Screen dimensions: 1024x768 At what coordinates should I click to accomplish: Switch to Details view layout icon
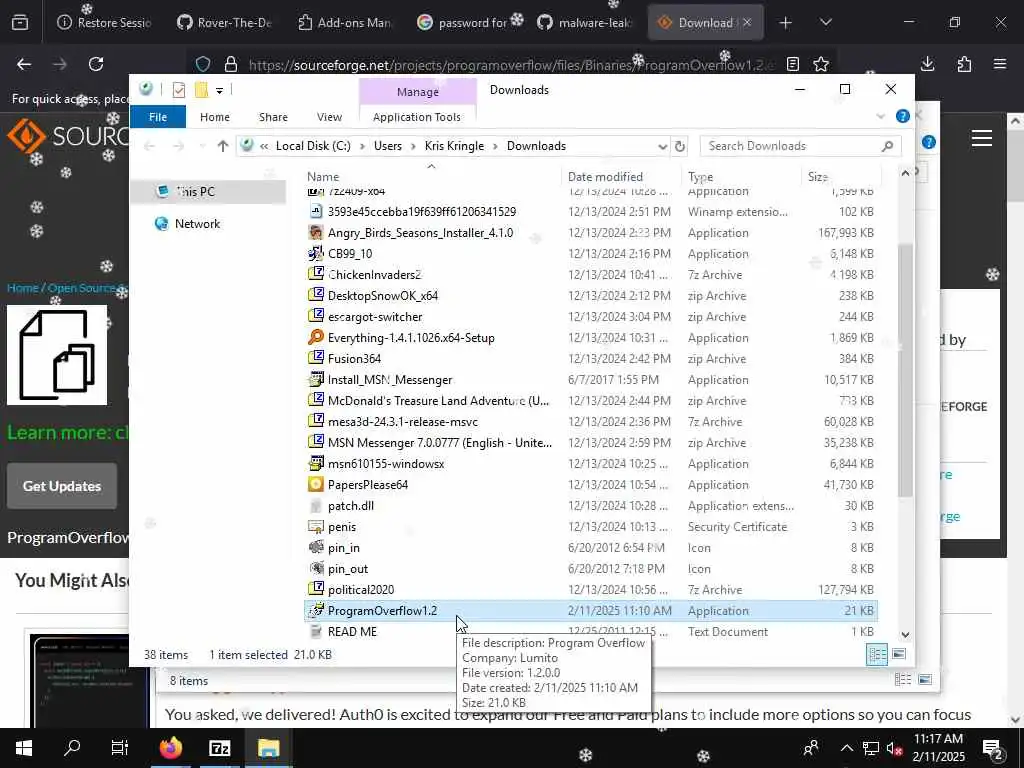[876, 654]
